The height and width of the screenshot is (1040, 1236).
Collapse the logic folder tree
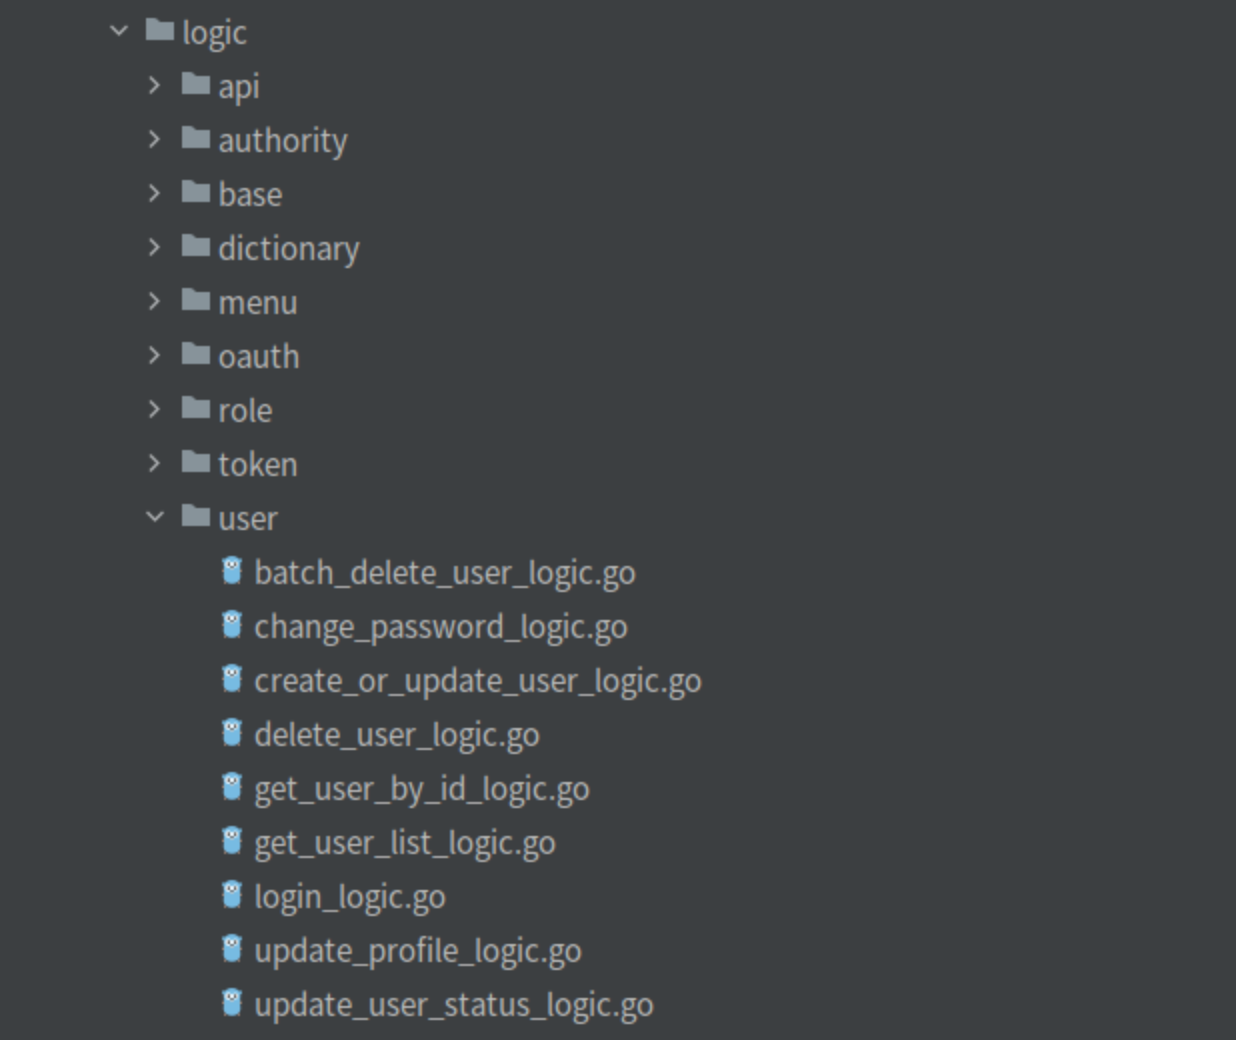tap(119, 31)
